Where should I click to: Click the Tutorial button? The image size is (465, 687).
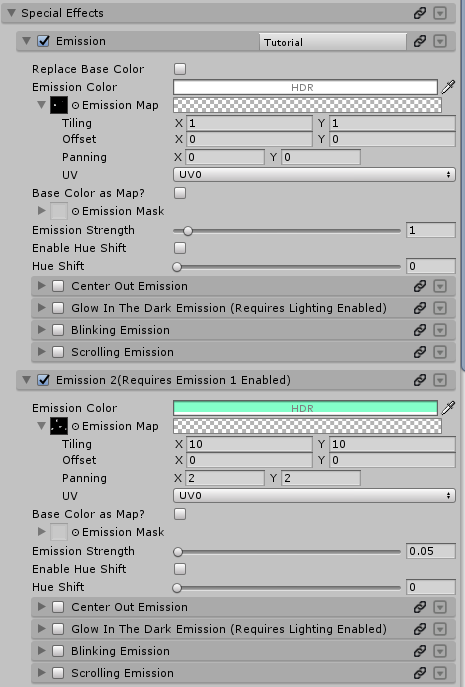(333, 42)
